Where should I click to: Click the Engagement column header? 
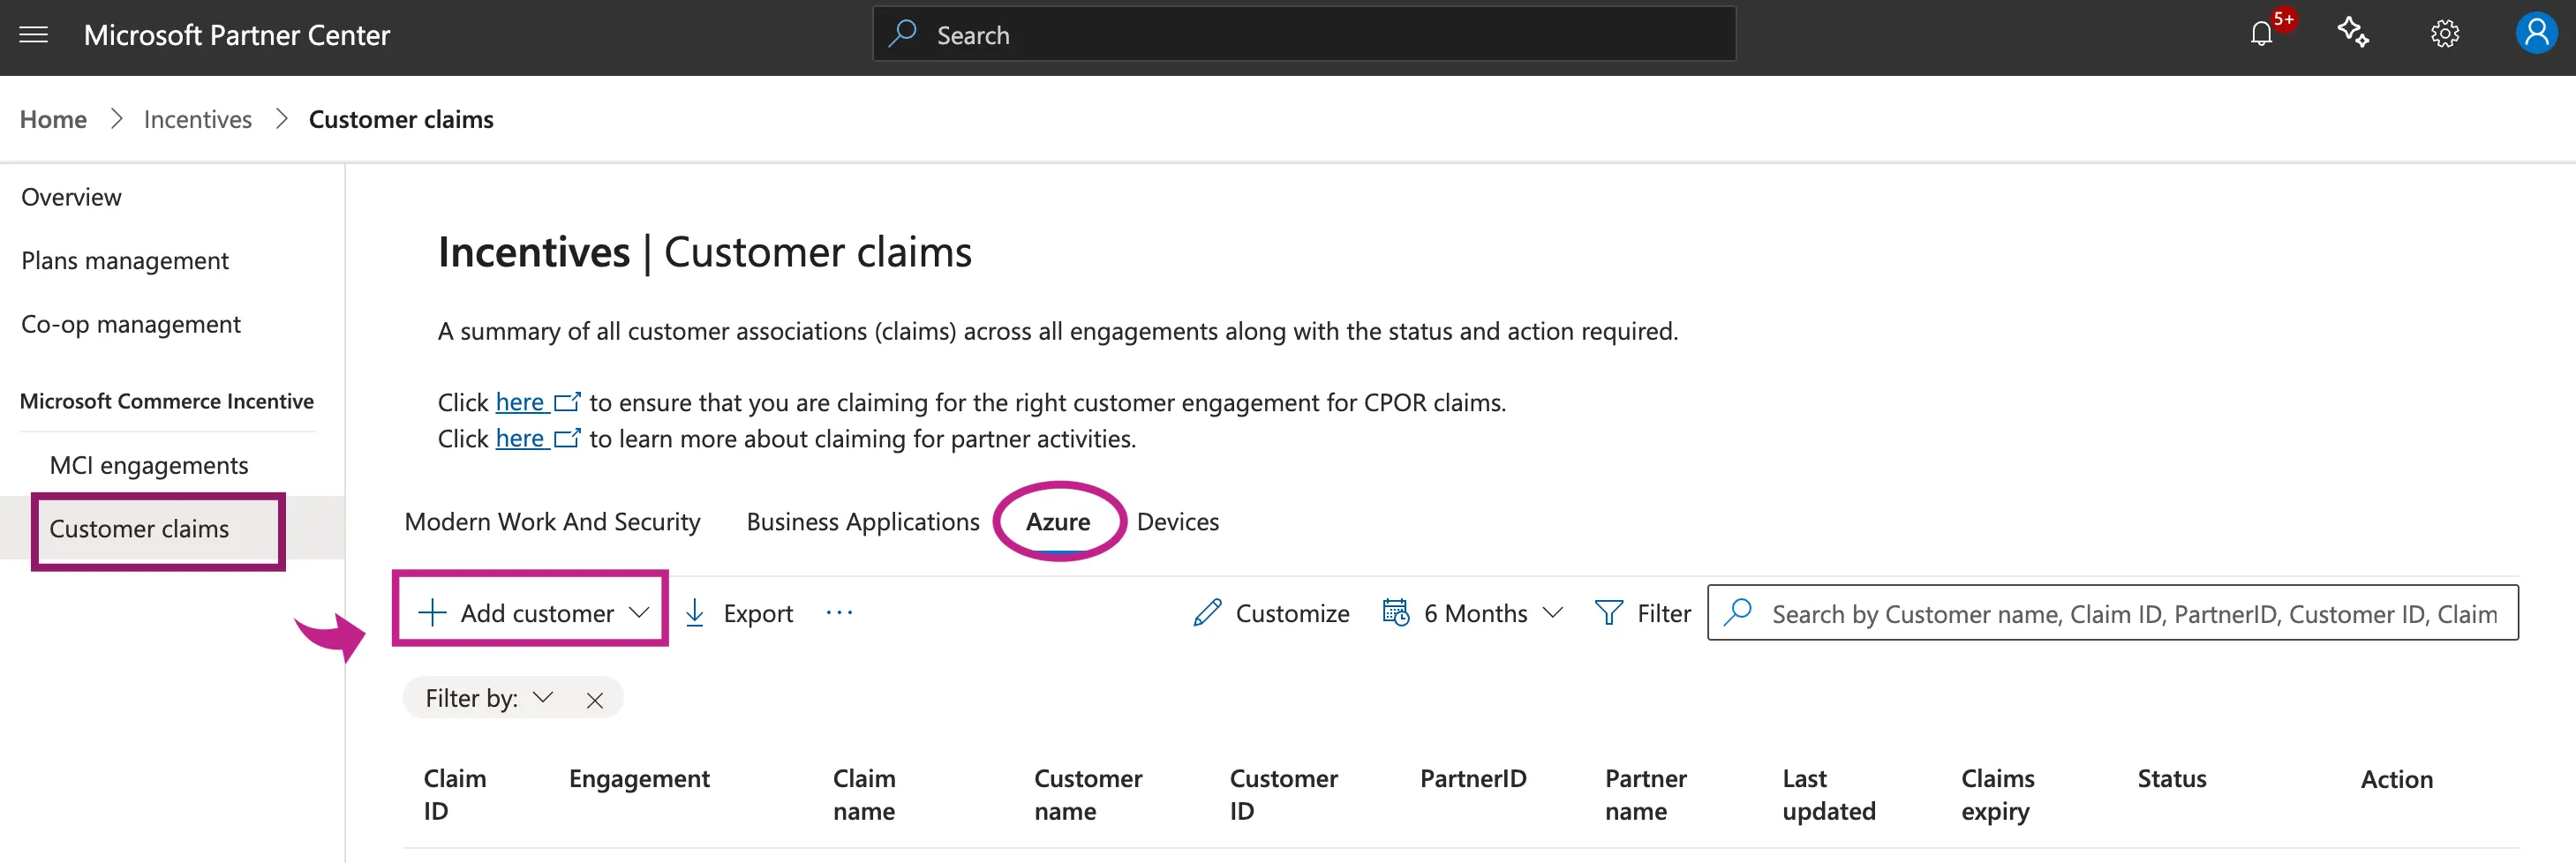(639, 779)
